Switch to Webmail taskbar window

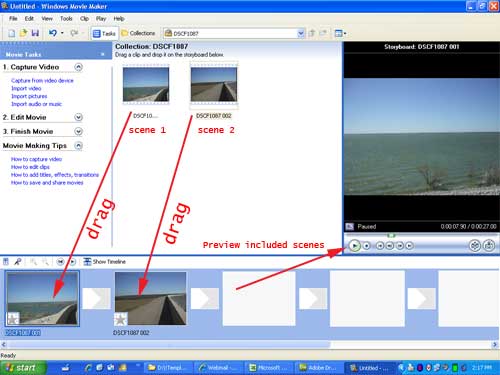(x=218, y=368)
